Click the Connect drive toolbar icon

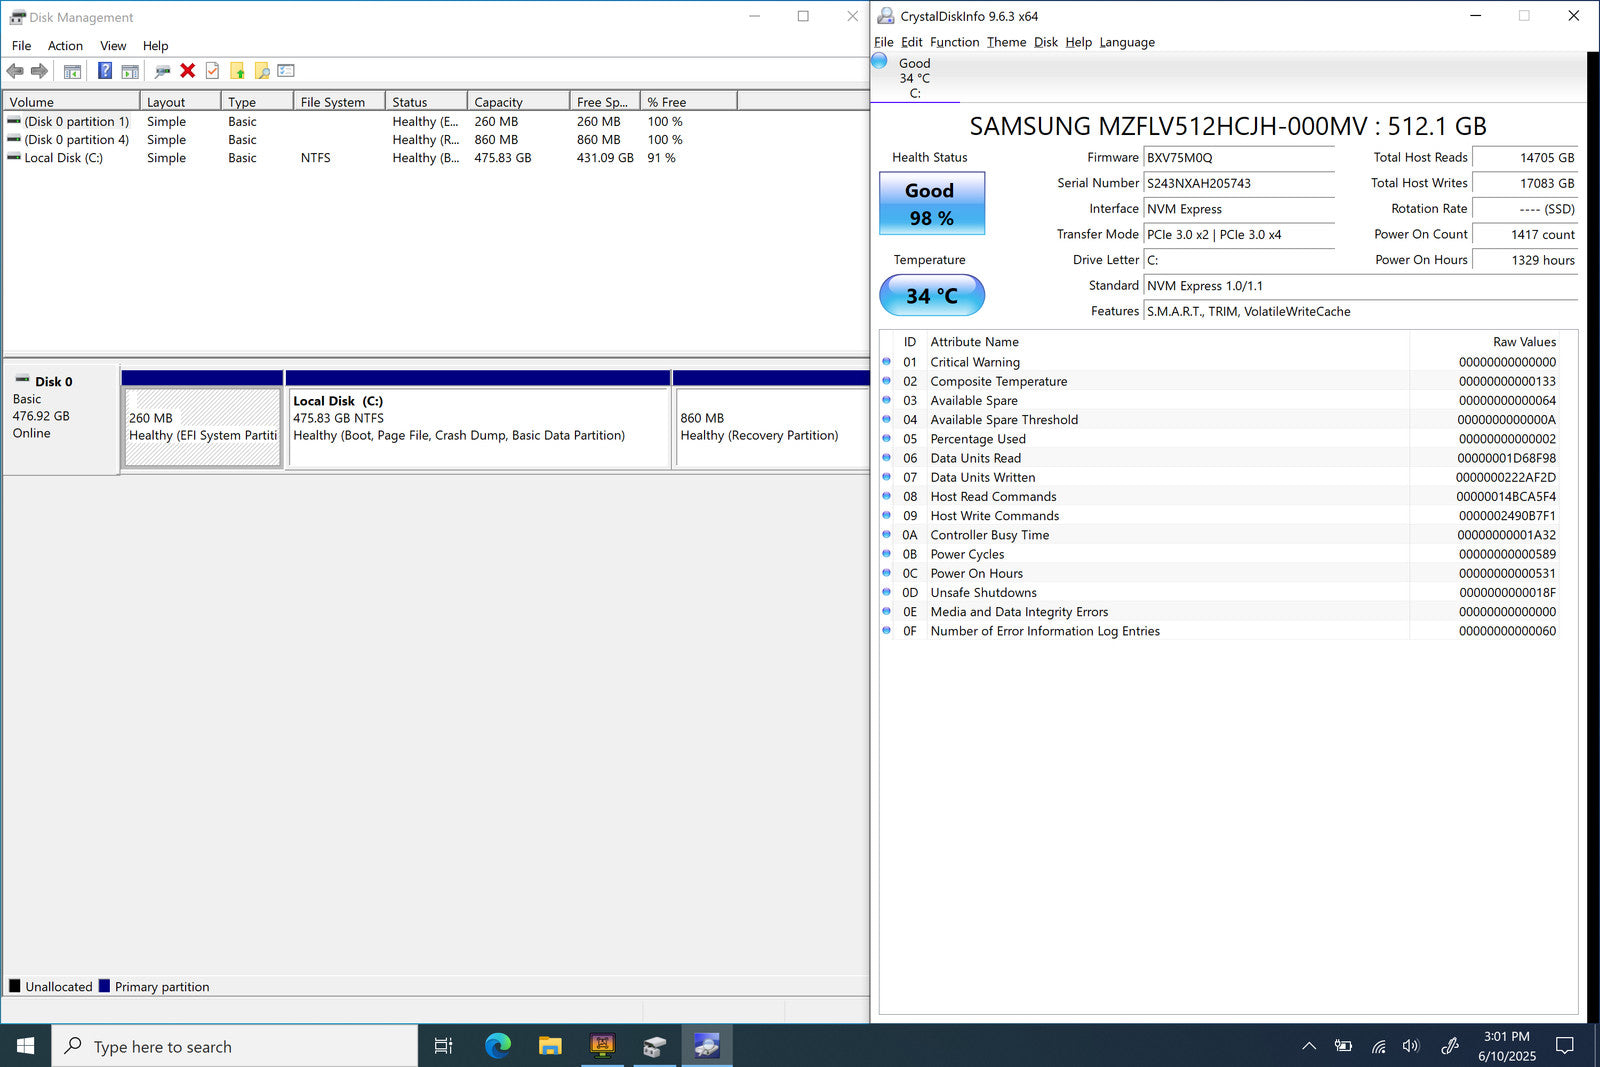pyautogui.click(x=162, y=71)
